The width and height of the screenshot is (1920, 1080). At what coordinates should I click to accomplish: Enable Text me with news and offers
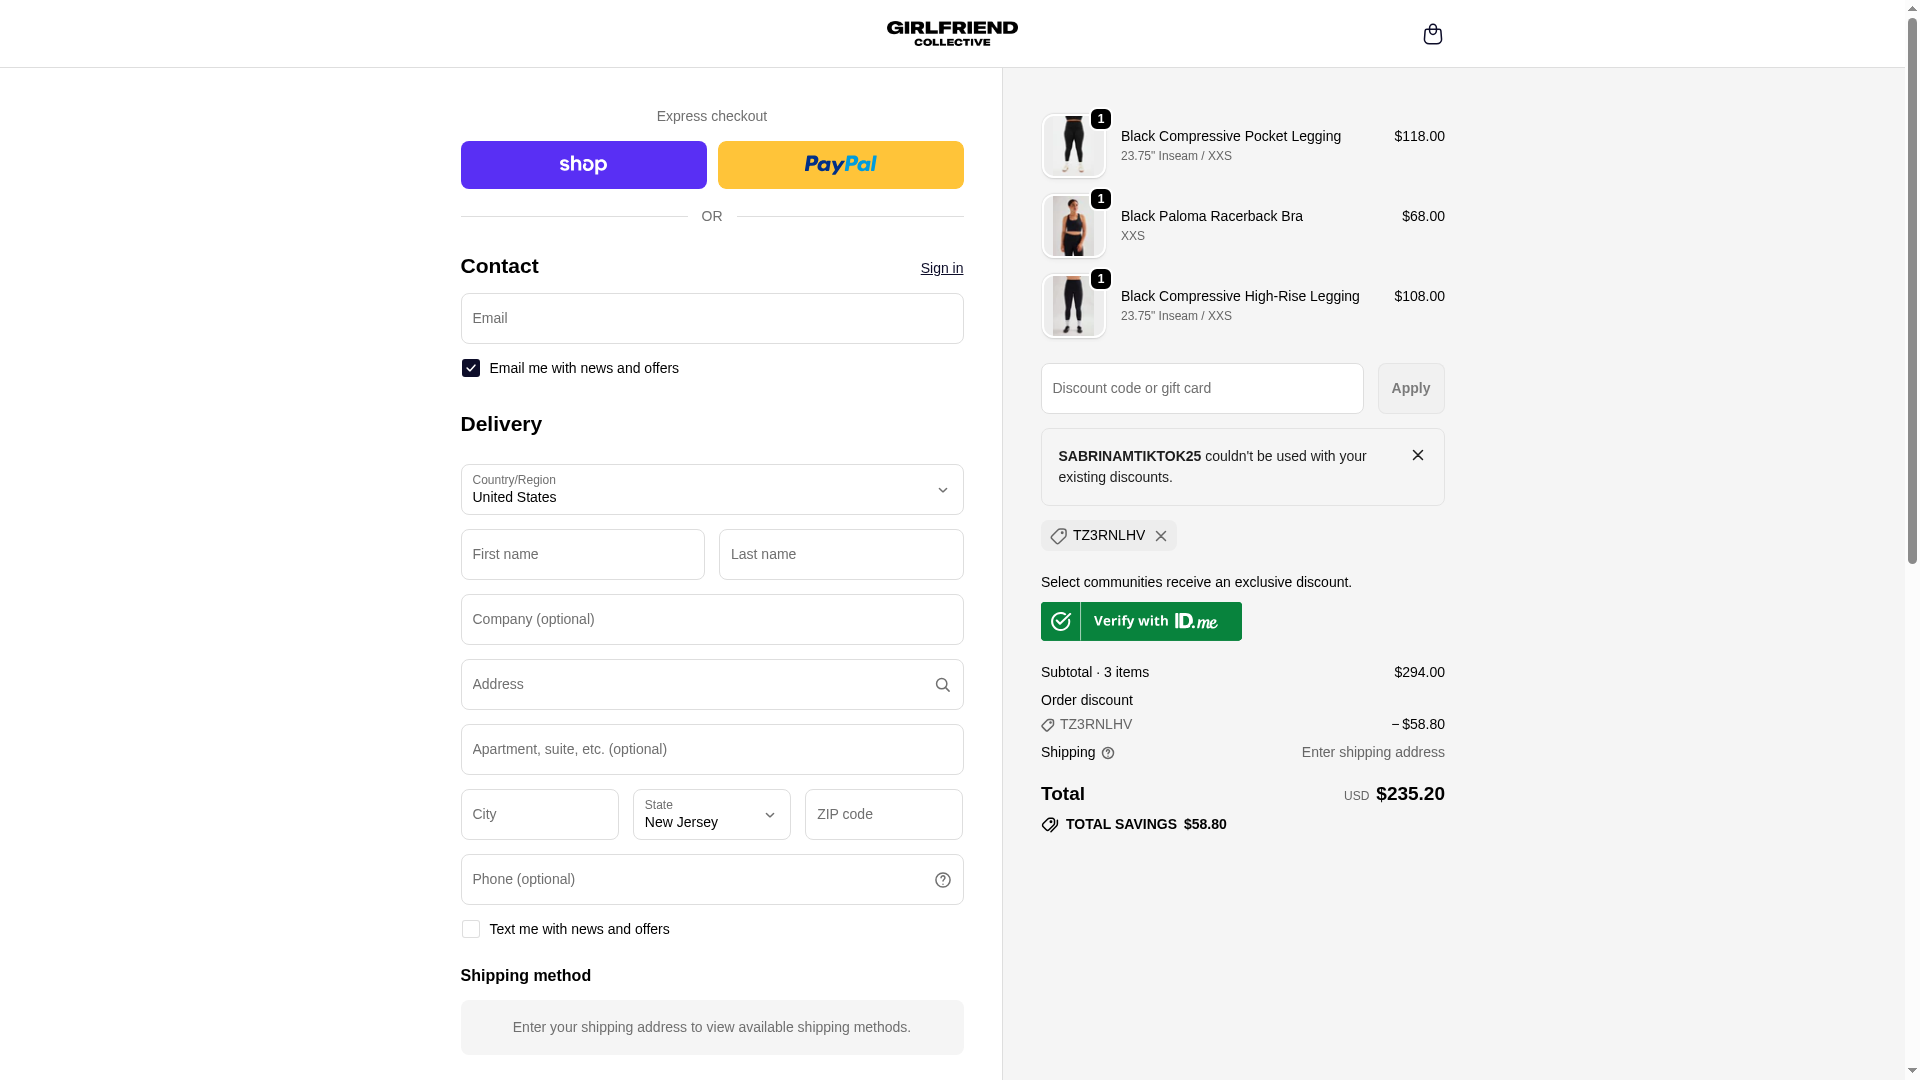[470, 929]
